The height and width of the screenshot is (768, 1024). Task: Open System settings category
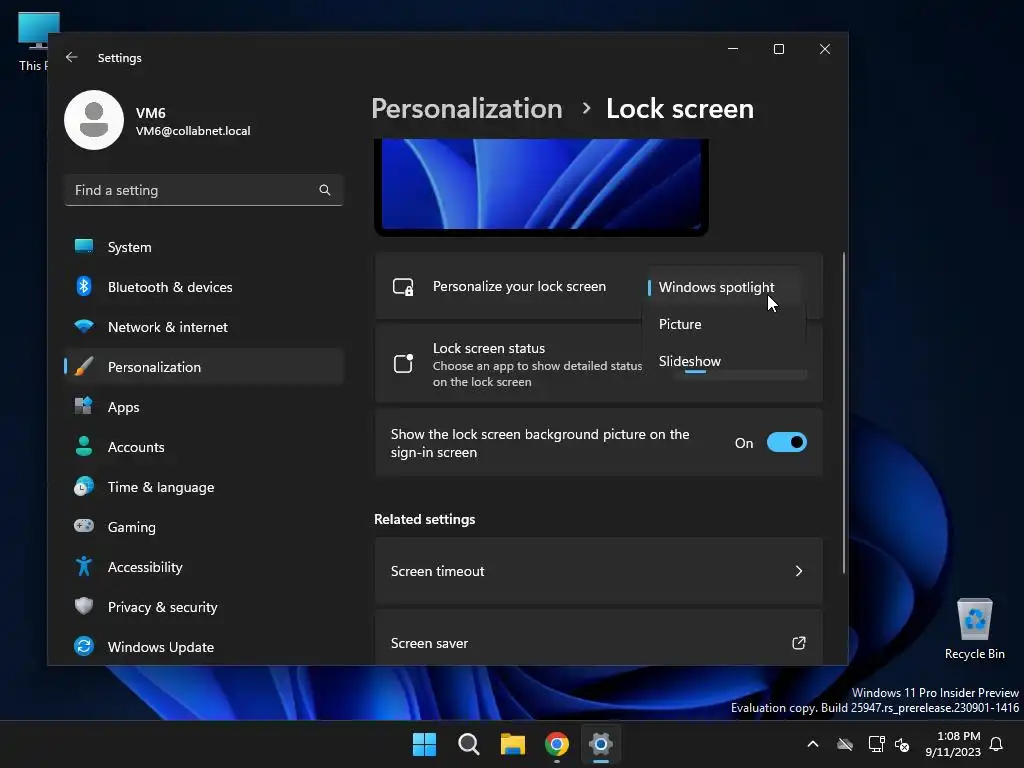[x=204, y=247]
